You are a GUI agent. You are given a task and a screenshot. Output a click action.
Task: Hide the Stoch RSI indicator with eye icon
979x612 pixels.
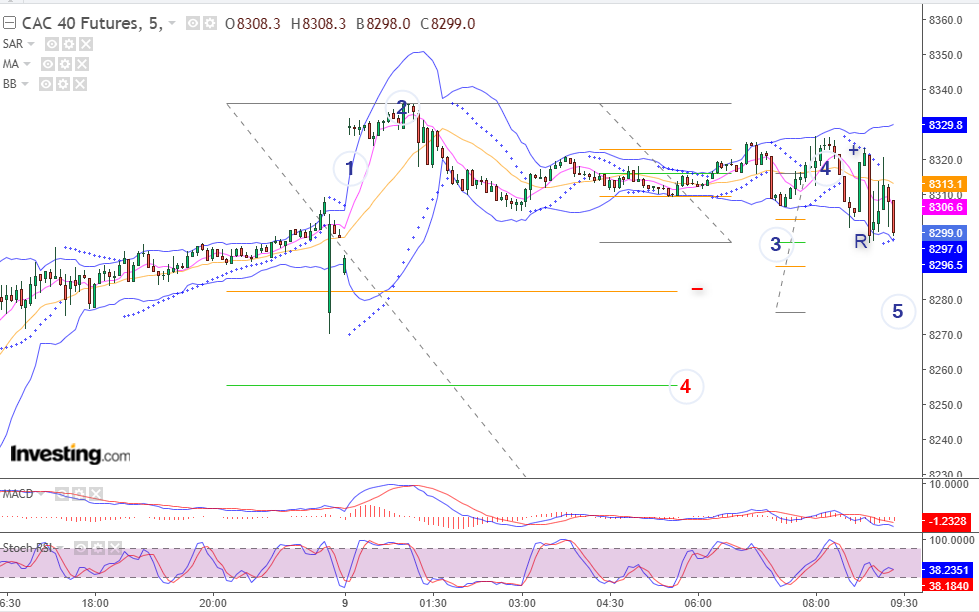[81, 548]
